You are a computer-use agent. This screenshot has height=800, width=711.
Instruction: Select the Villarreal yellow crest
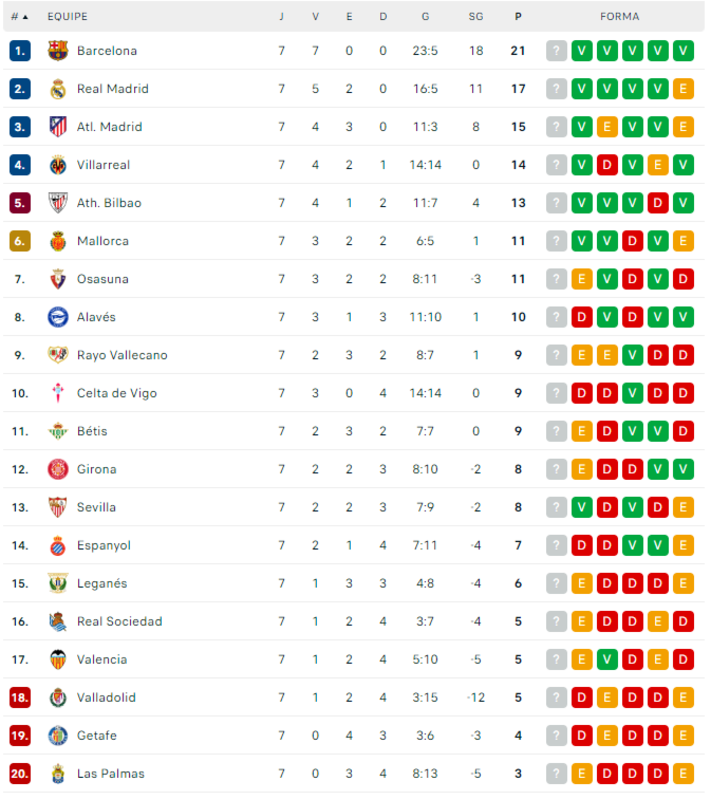[58, 165]
